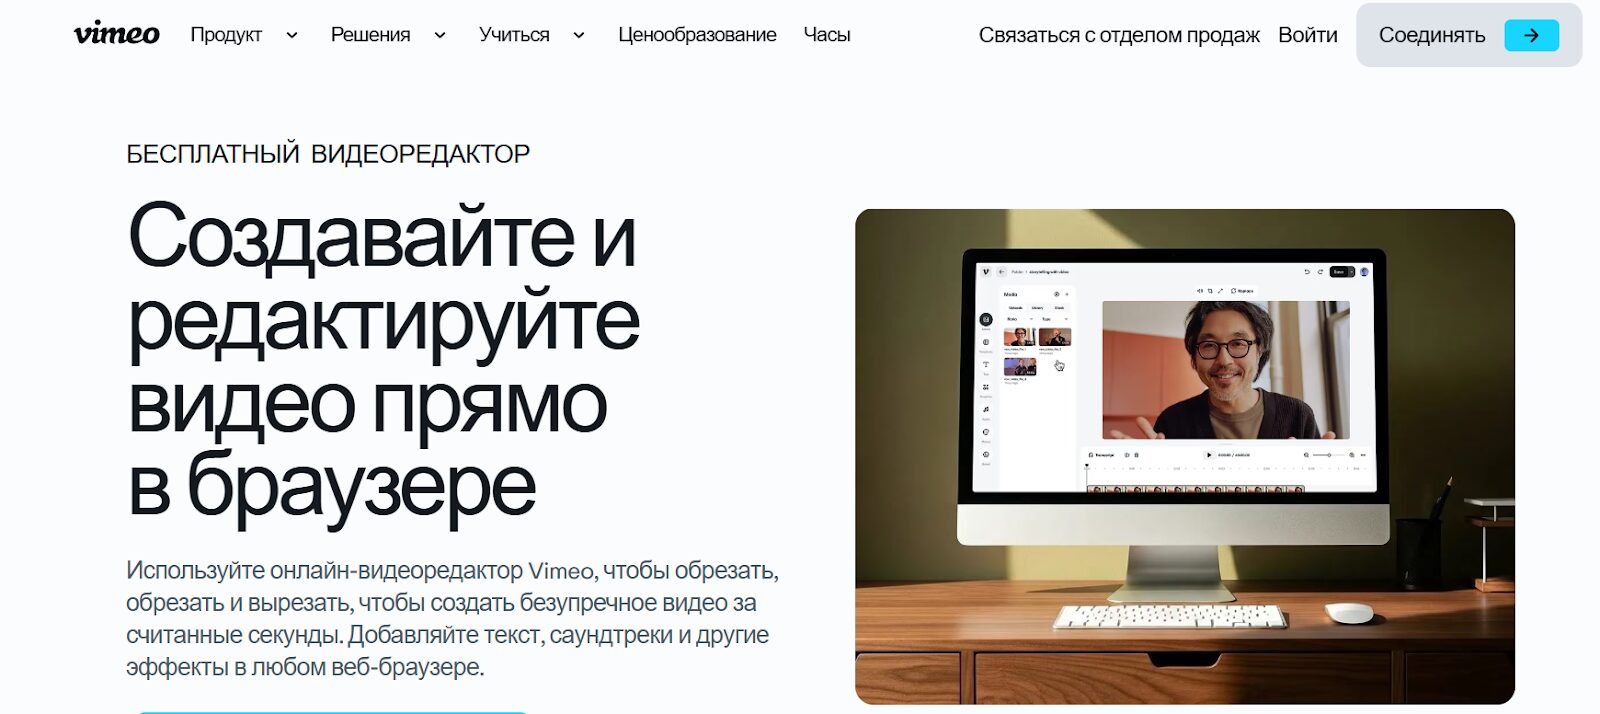
Task: Click the Соединять button
Action: (1469, 35)
